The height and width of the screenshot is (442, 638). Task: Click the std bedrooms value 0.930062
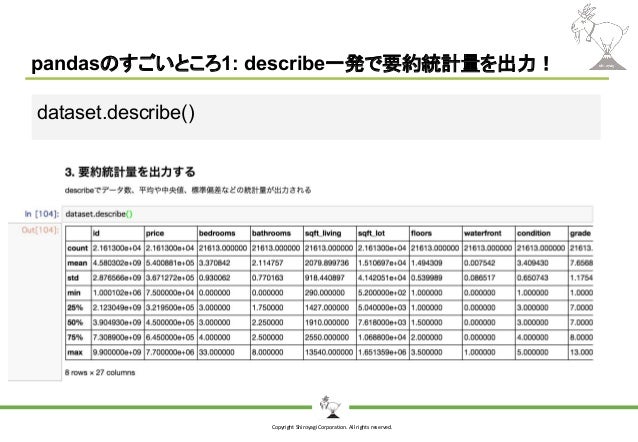pos(214,278)
